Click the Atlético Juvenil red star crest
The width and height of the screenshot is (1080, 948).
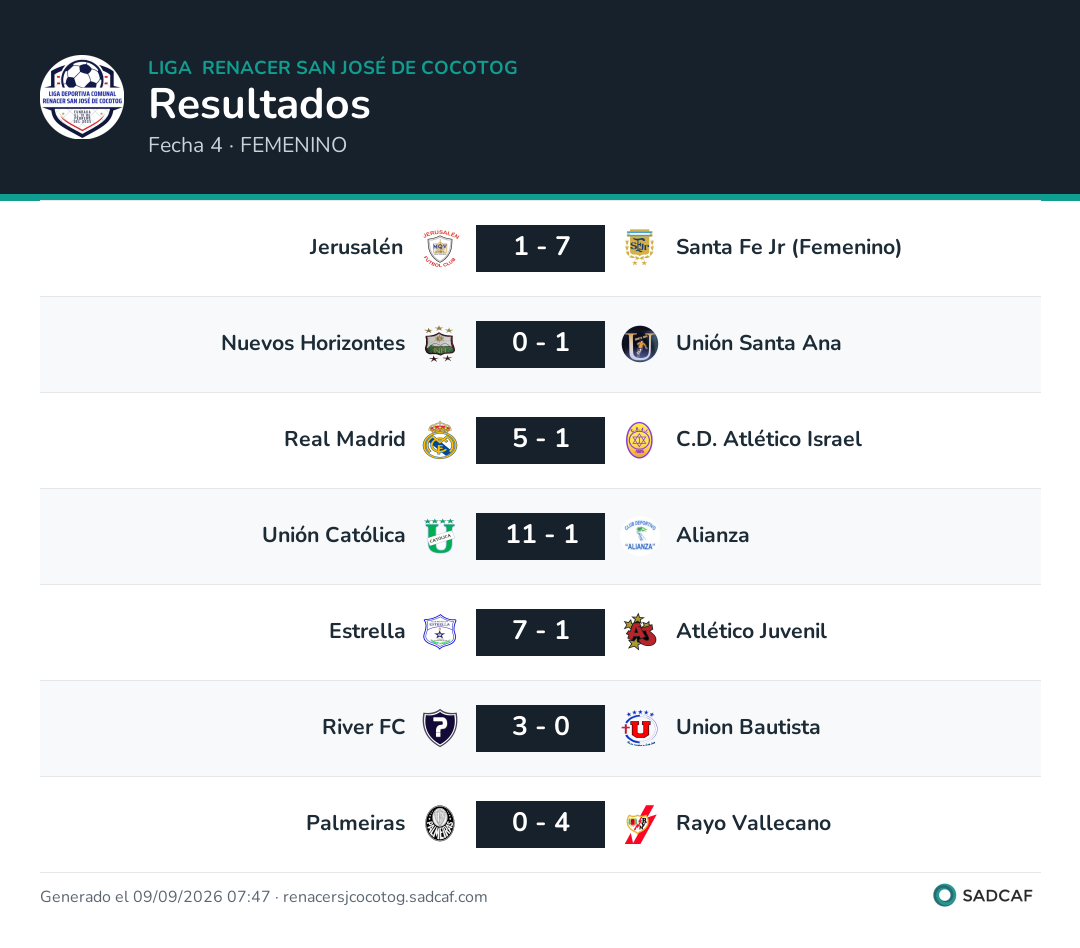(x=640, y=632)
